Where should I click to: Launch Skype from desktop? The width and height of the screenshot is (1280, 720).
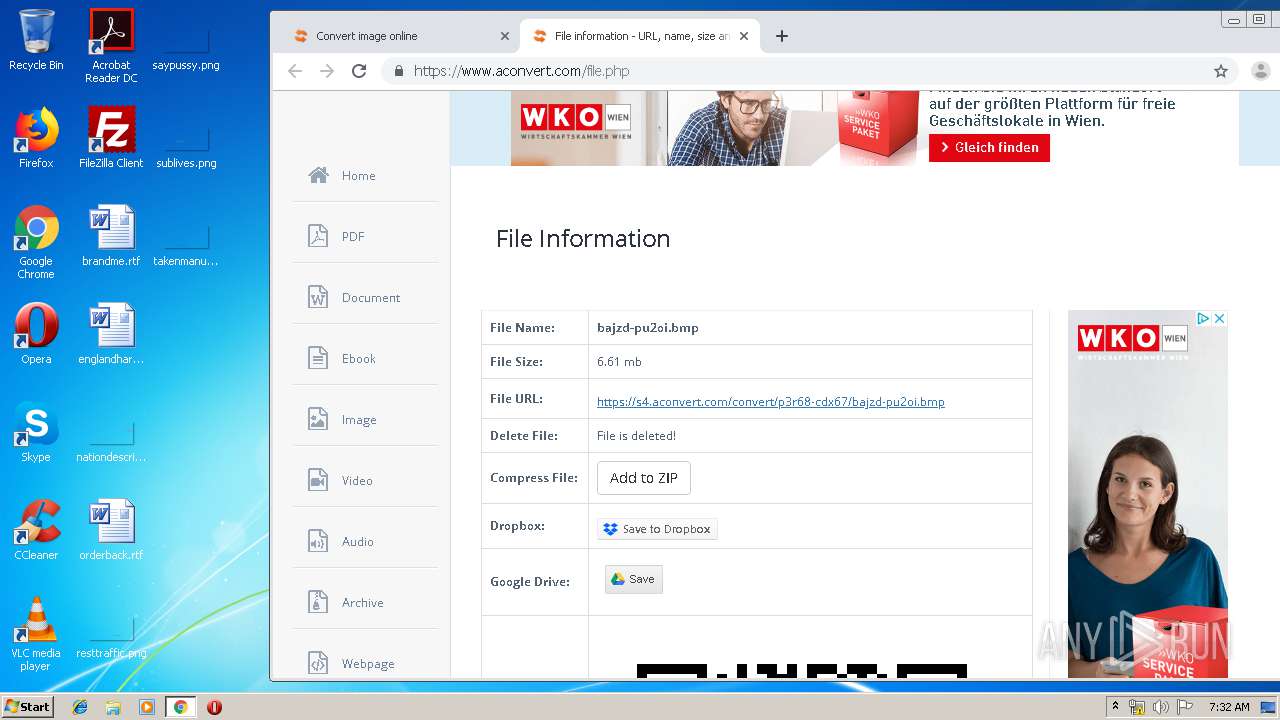click(36, 432)
